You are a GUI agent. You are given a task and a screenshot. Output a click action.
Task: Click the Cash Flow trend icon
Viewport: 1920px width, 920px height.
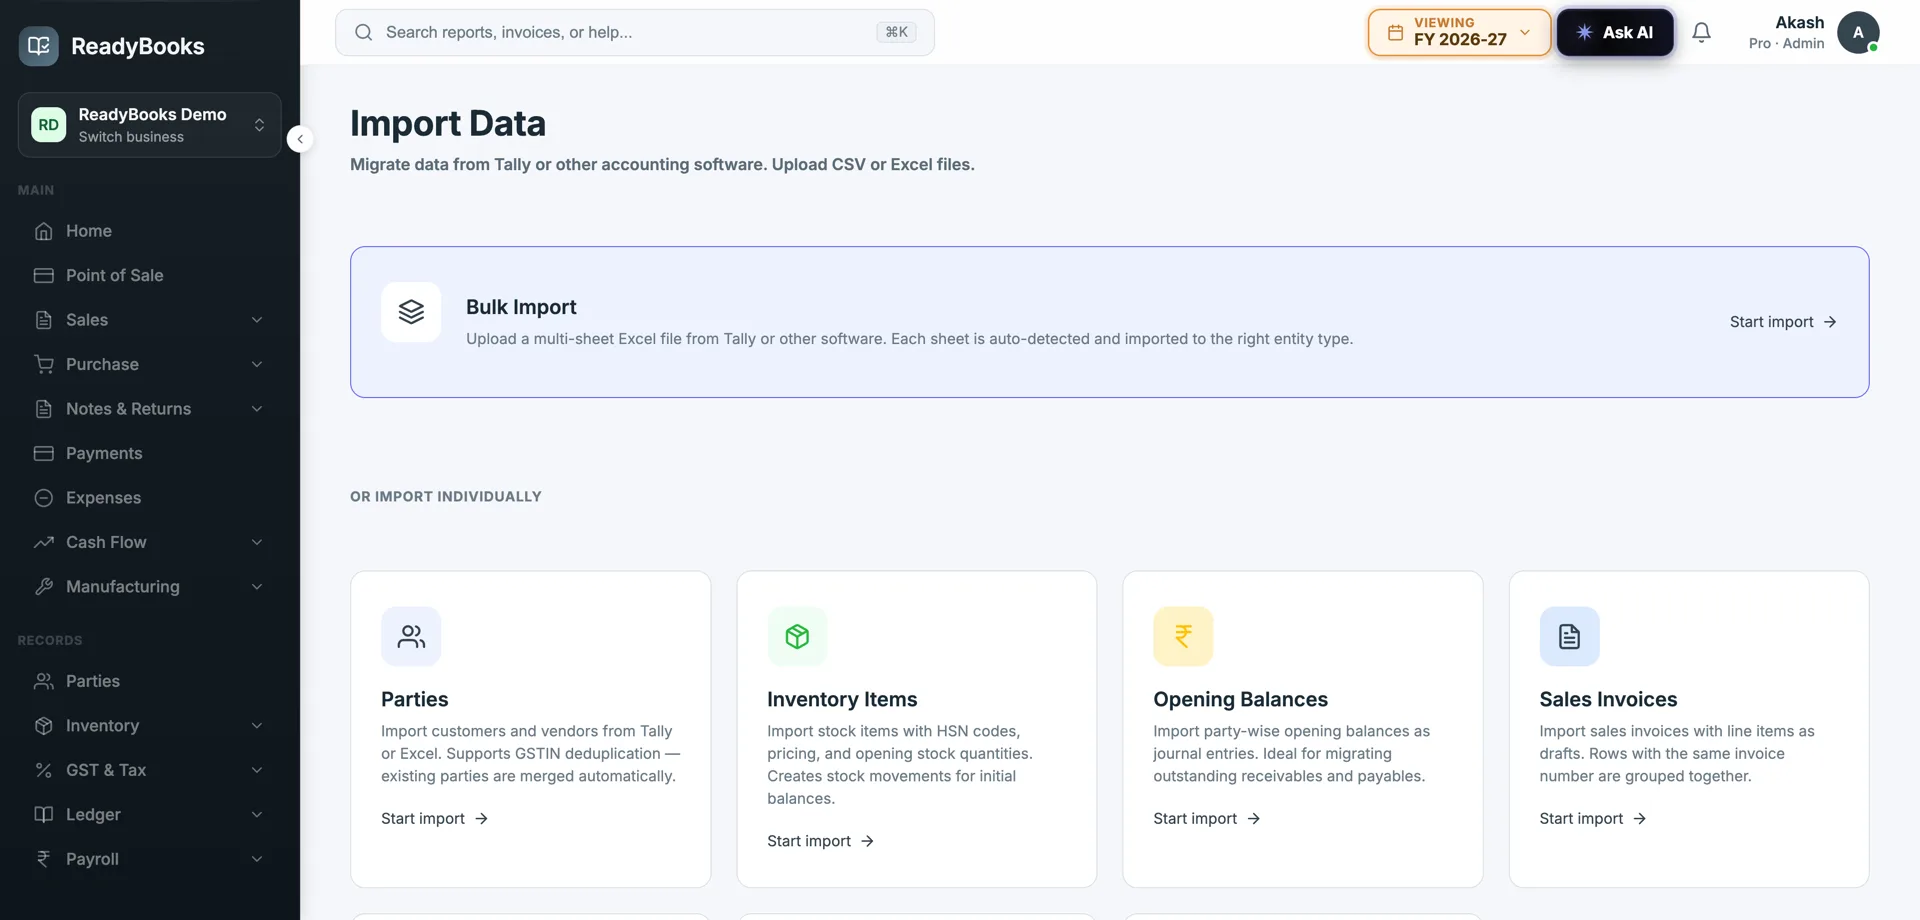point(43,542)
